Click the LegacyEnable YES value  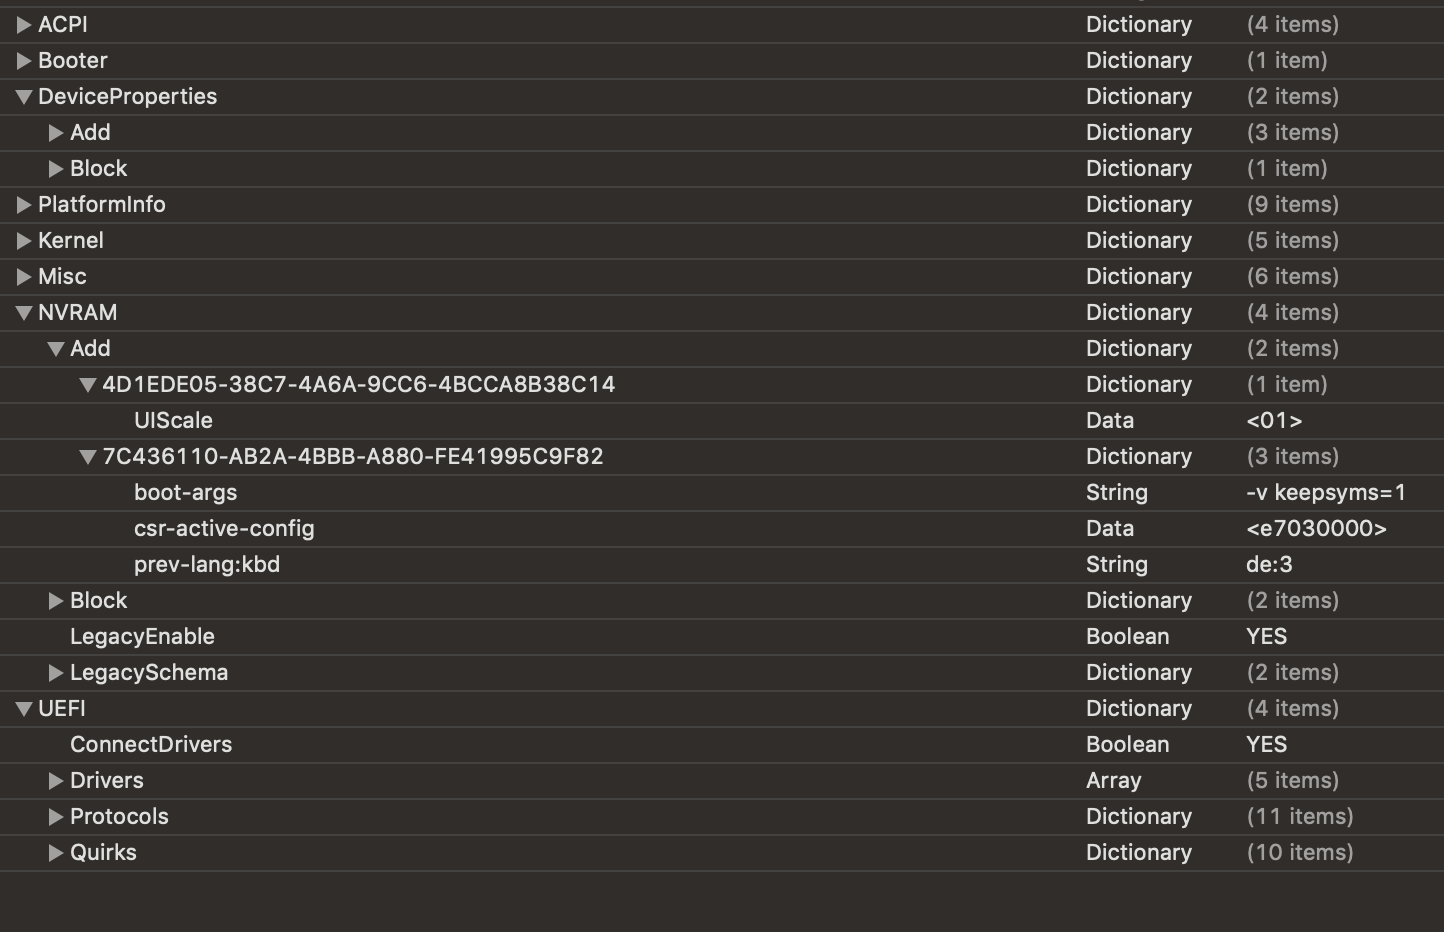[x=1266, y=637]
